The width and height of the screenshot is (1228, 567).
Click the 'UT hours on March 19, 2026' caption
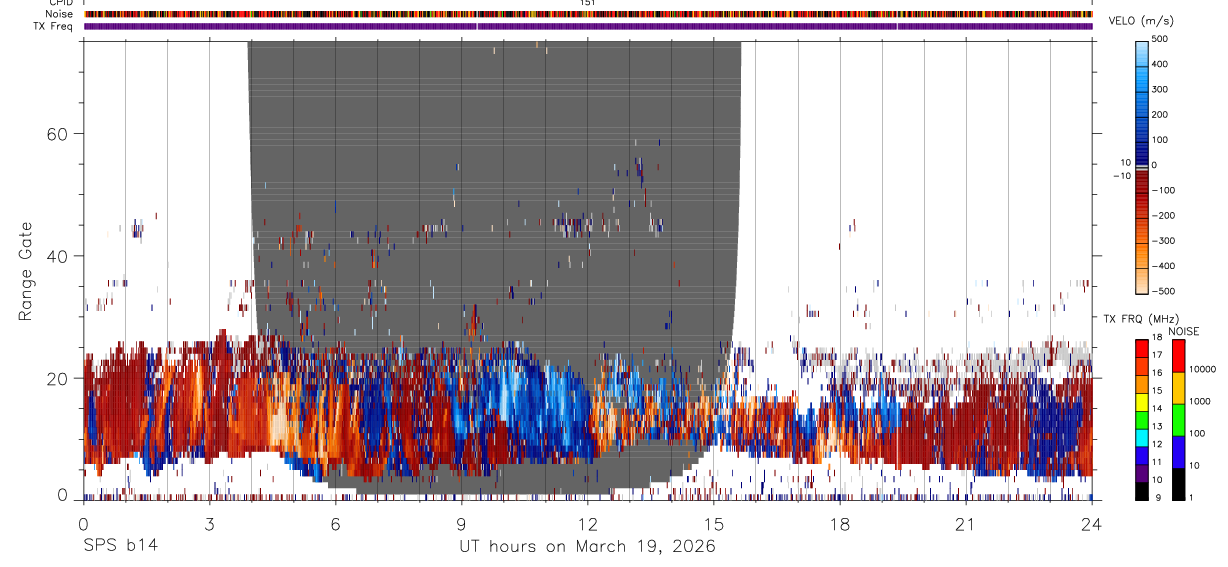[x=587, y=546]
